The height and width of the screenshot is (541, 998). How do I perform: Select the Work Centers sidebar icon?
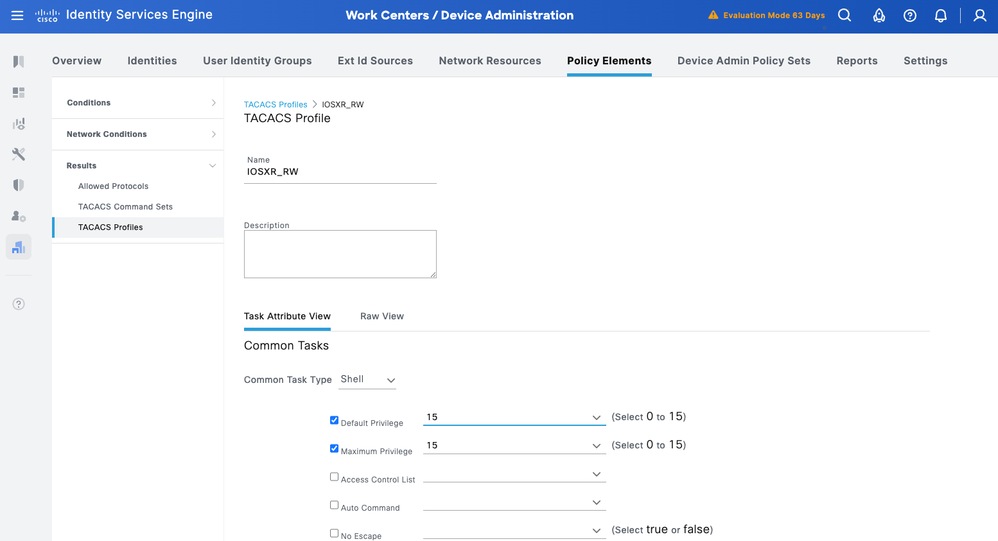coord(18,247)
